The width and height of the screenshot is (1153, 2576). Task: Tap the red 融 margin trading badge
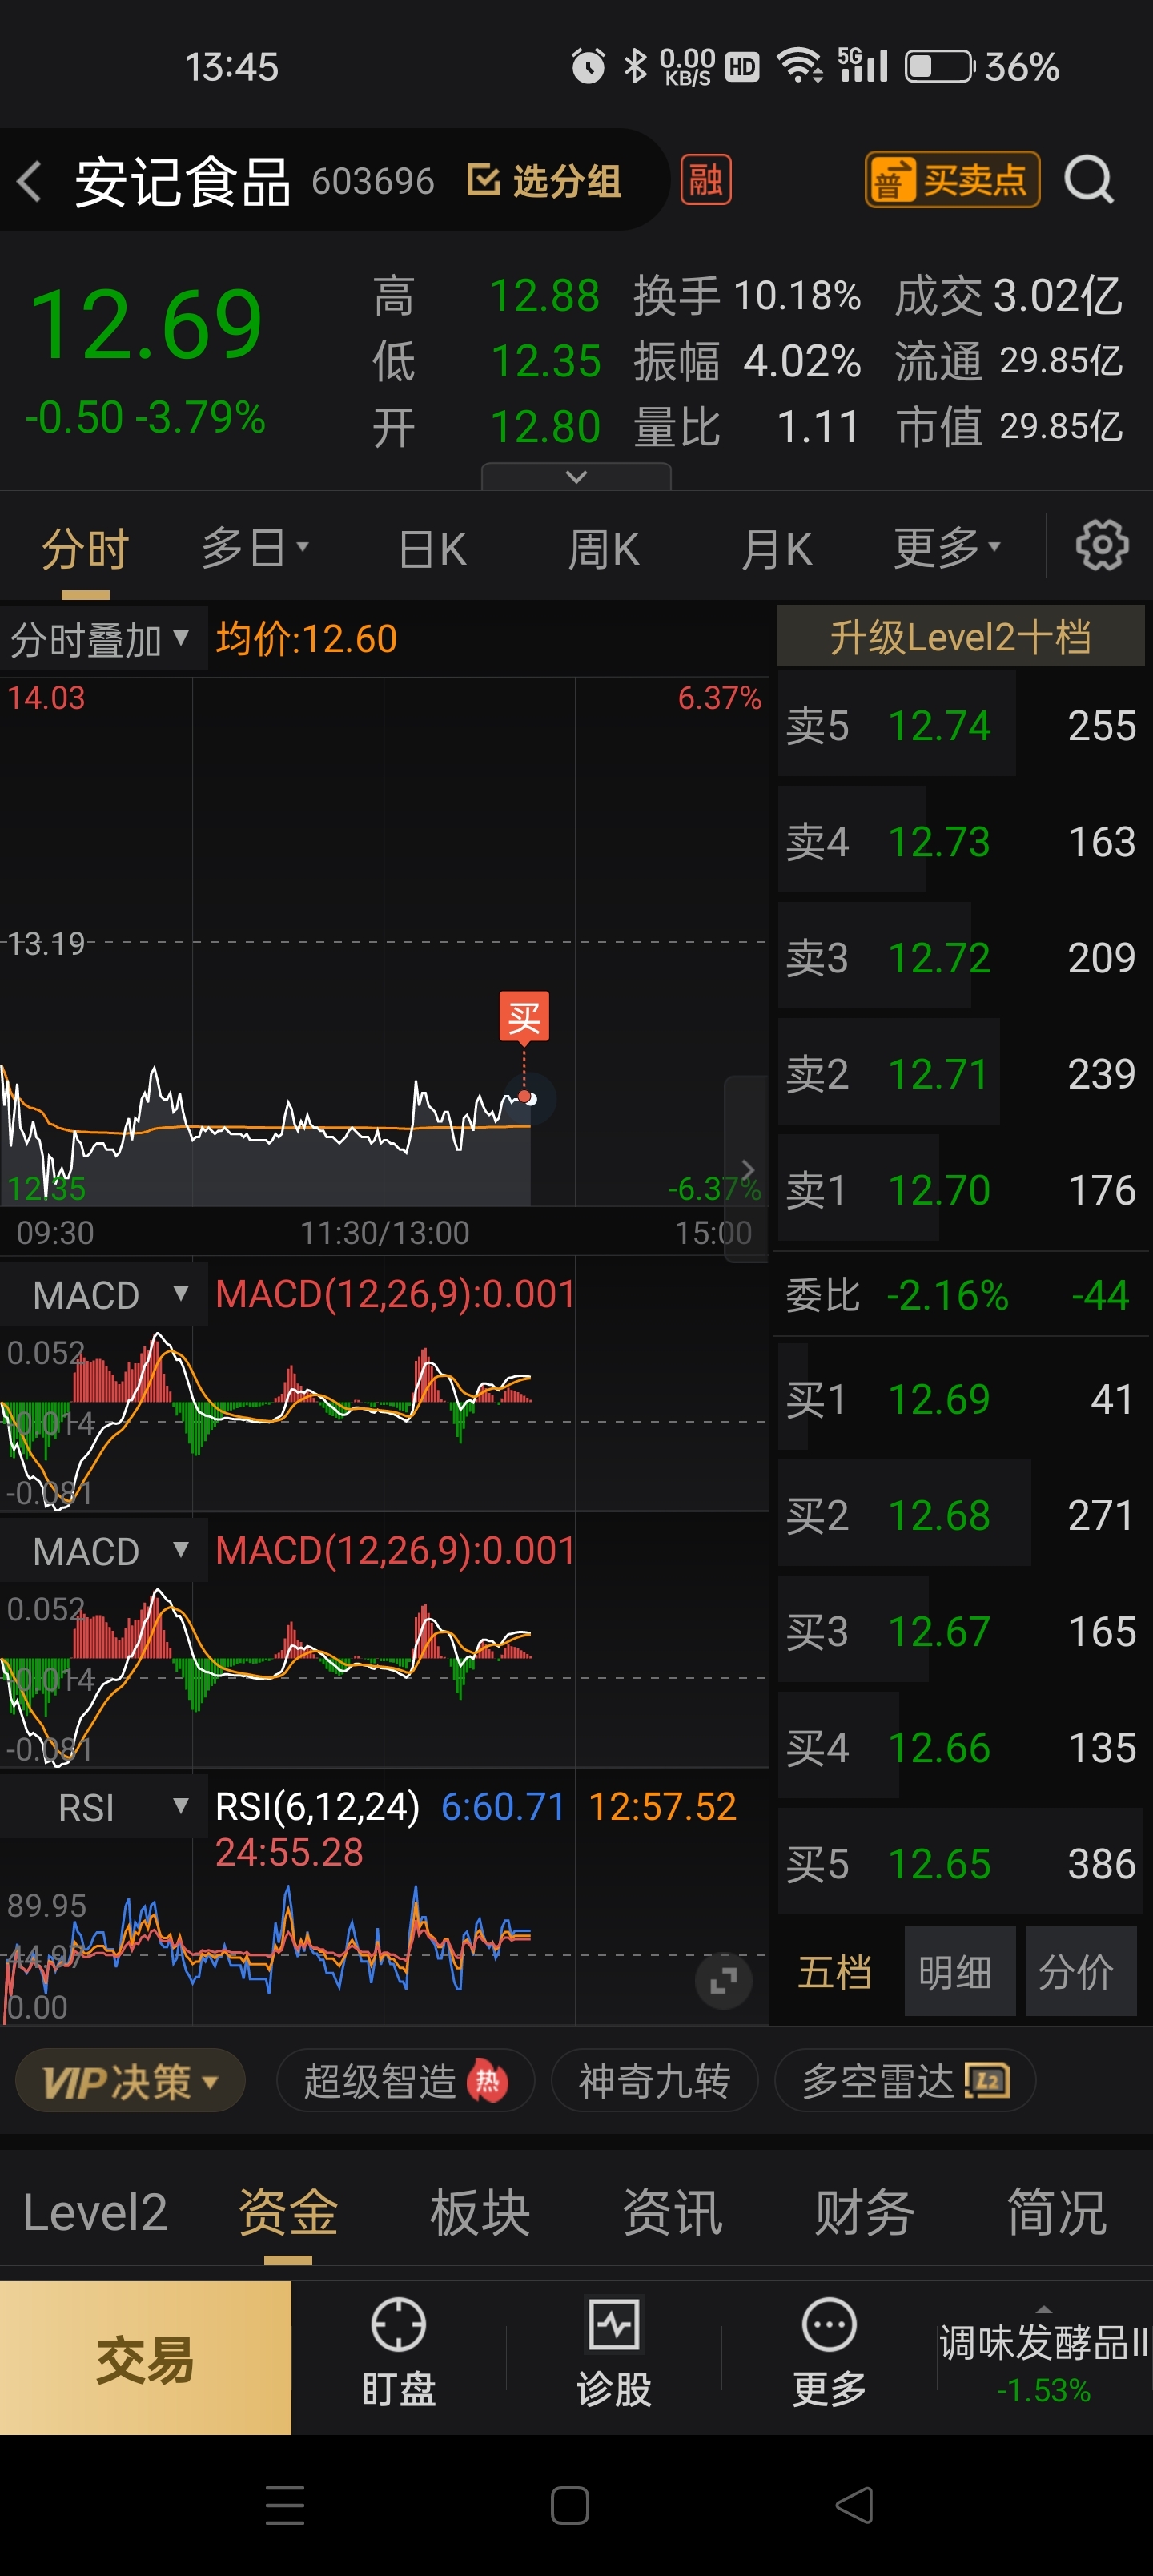click(706, 180)
